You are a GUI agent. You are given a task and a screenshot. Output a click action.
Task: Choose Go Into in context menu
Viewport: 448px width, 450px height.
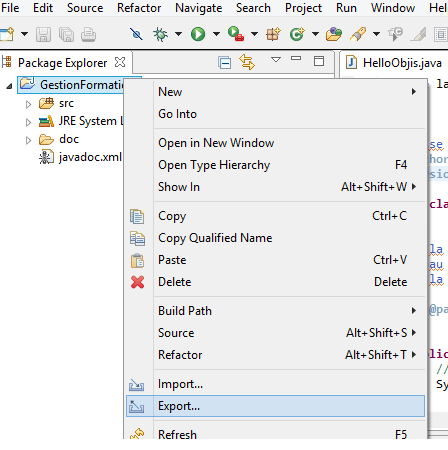point(275,114)
